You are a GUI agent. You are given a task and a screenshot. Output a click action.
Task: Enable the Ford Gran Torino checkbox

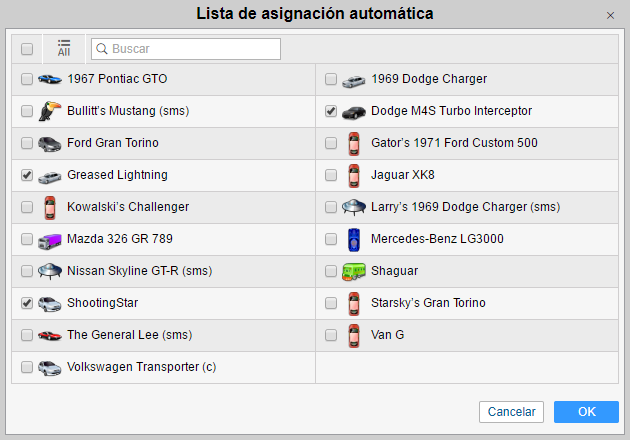click(27, 143)
